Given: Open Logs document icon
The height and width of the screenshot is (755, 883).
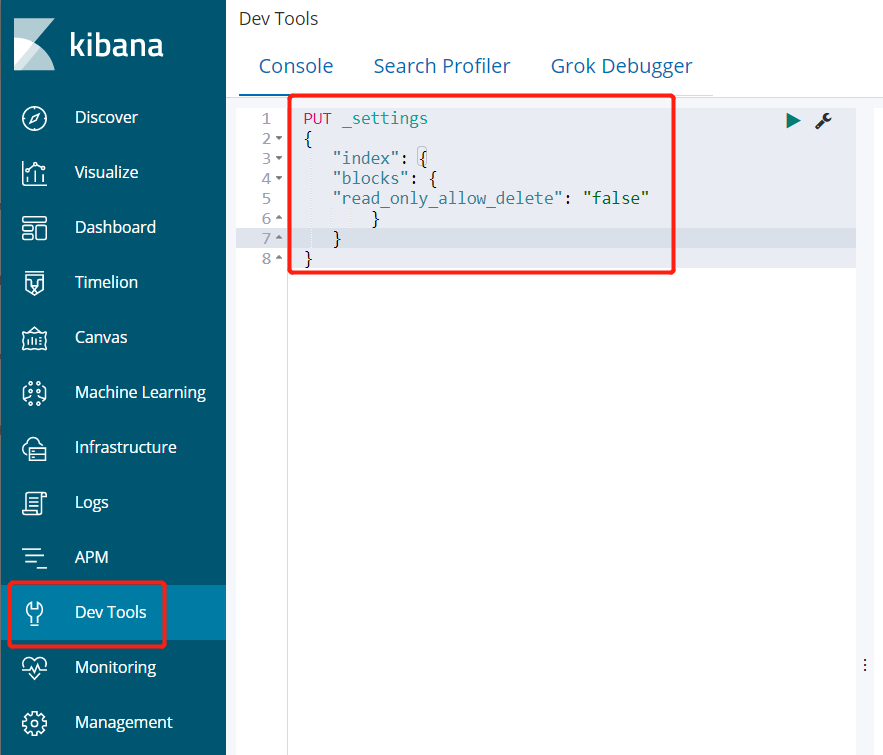Looking at the screenshot, I should pyautogui.click(x=34, y=503).
